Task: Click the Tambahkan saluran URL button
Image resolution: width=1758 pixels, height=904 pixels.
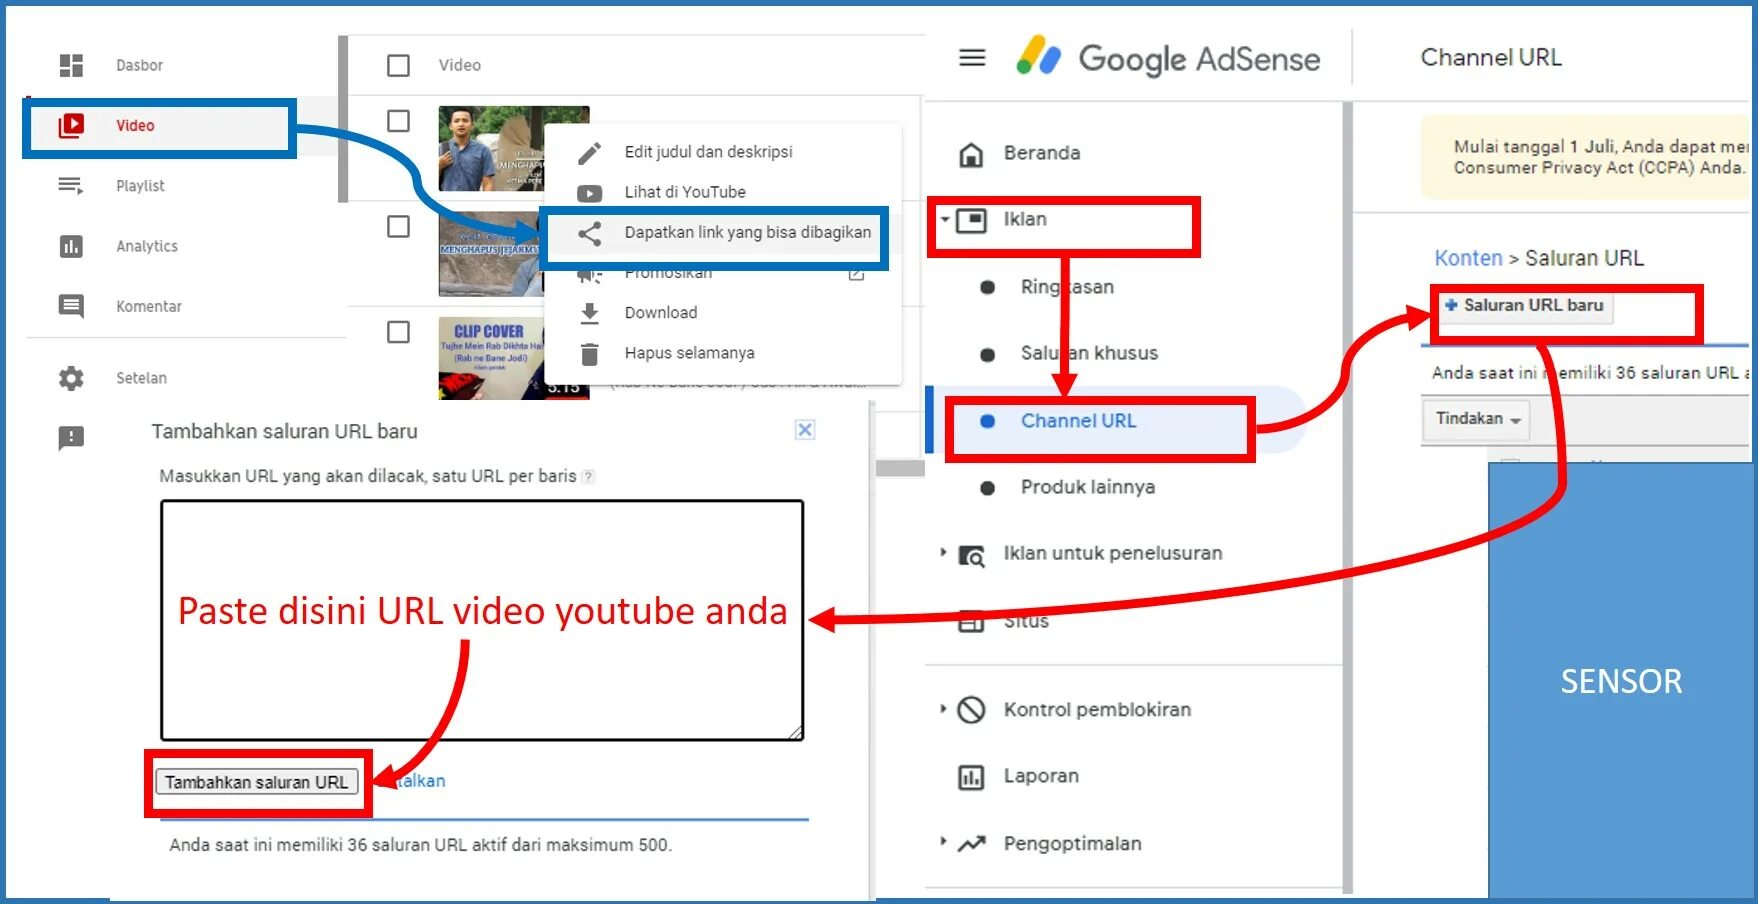Action: tap(257, 782)
